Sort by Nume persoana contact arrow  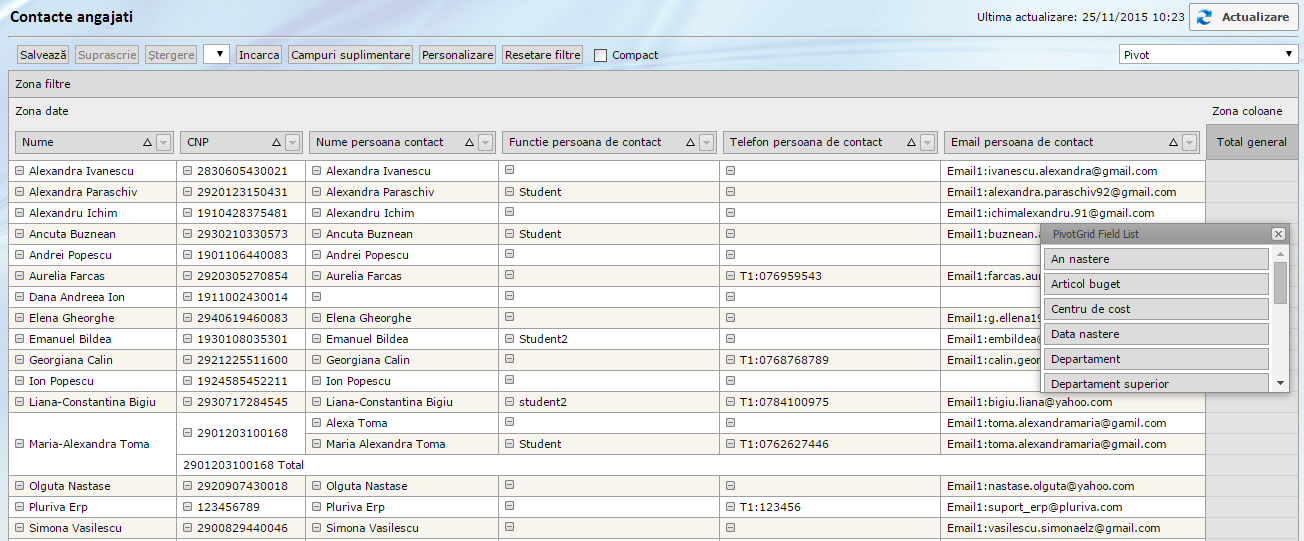(469, 143)
